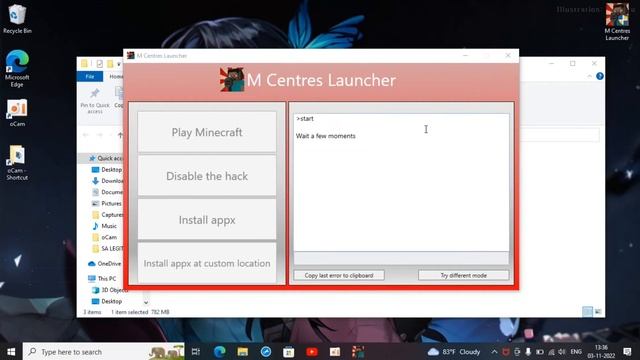640x360 pixels.
Task: Click the launcher title bar app icon
Action: [x=131, y=56]
